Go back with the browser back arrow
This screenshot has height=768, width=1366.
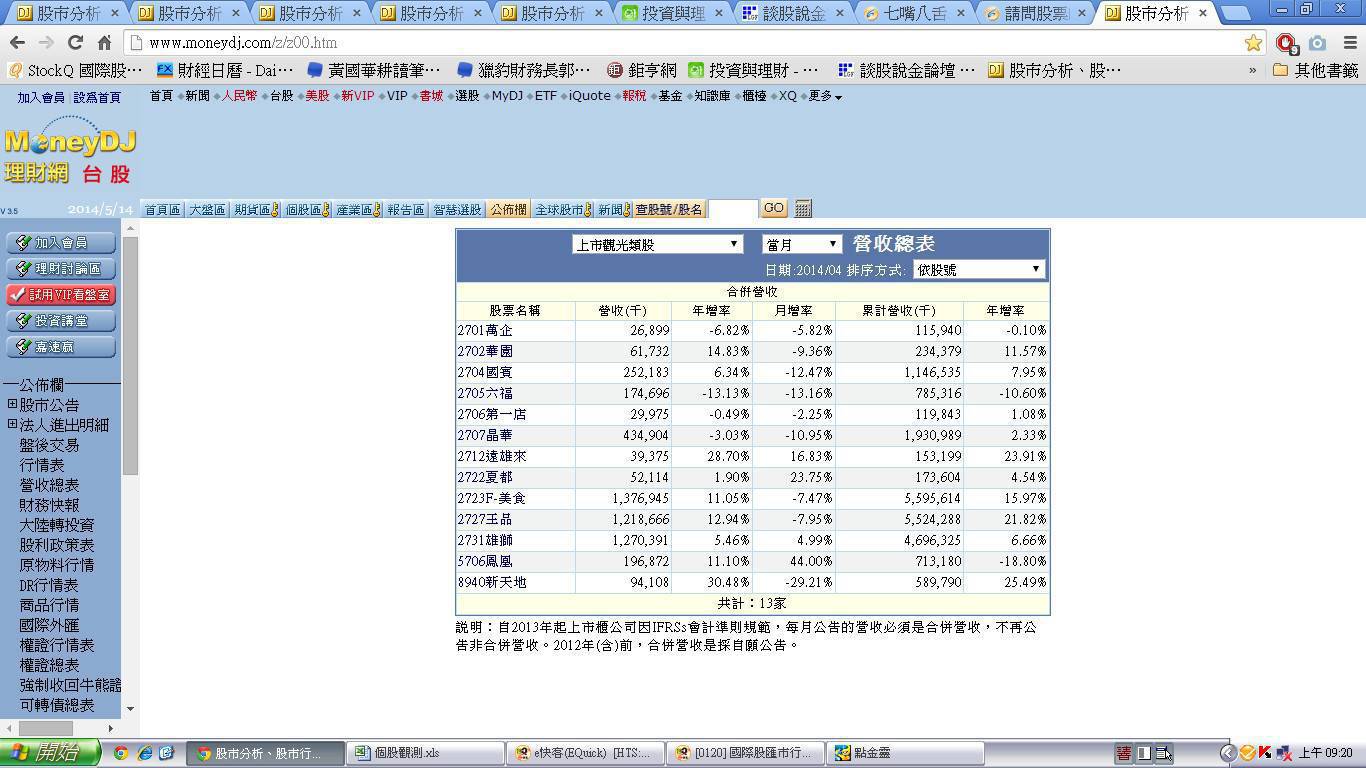click(x=17, y=43)
